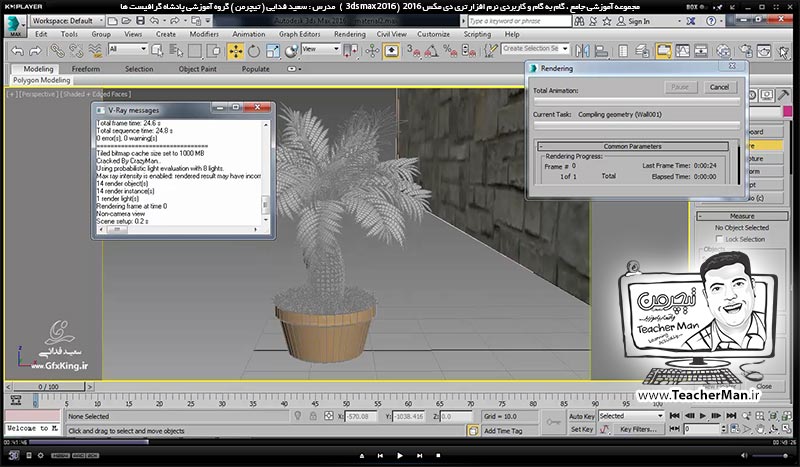Click the Select and Link chain icon

pos(57,51)
